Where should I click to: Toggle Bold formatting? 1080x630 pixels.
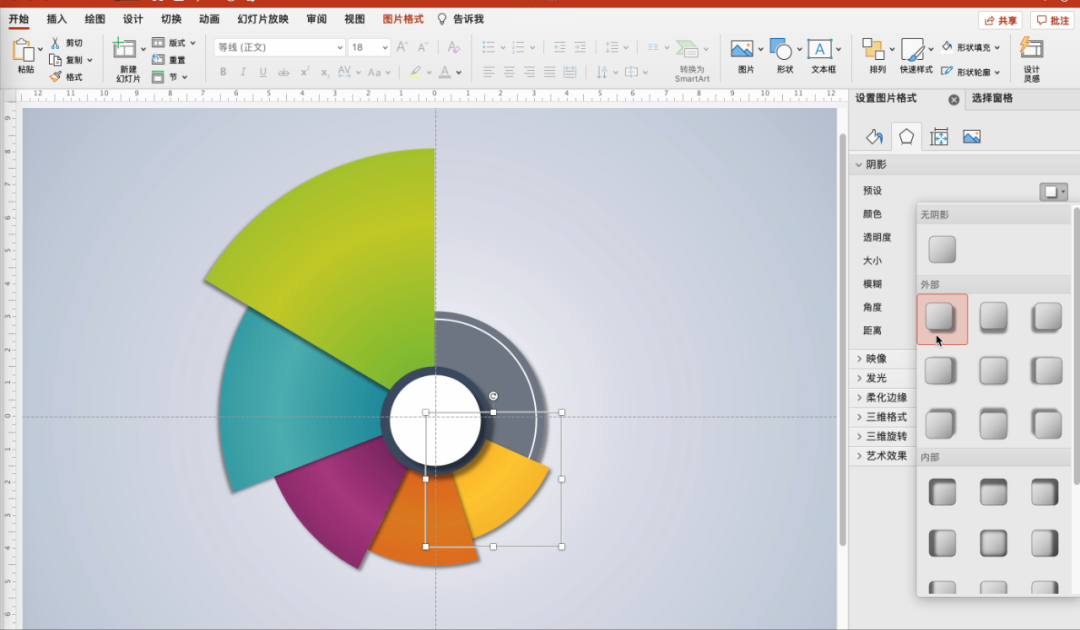(223, 72)
